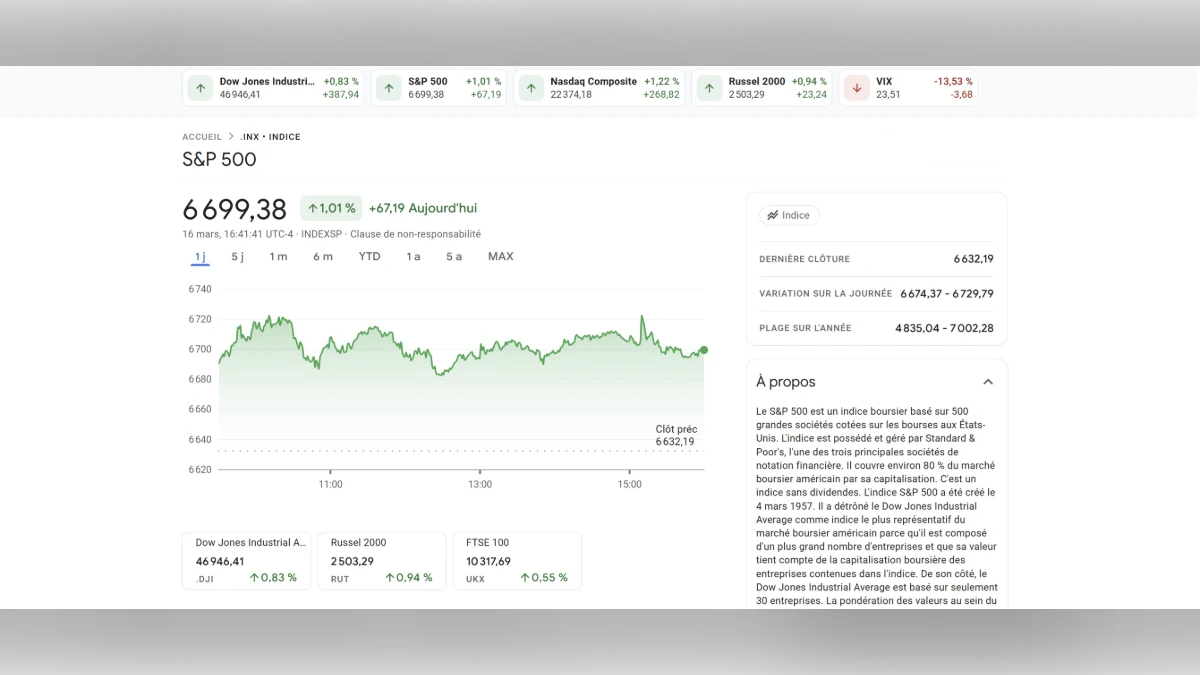The height and width of the screenshot is (675, 1200).
Task: Open the Russell 2000 card below chart
Action: 381,560
